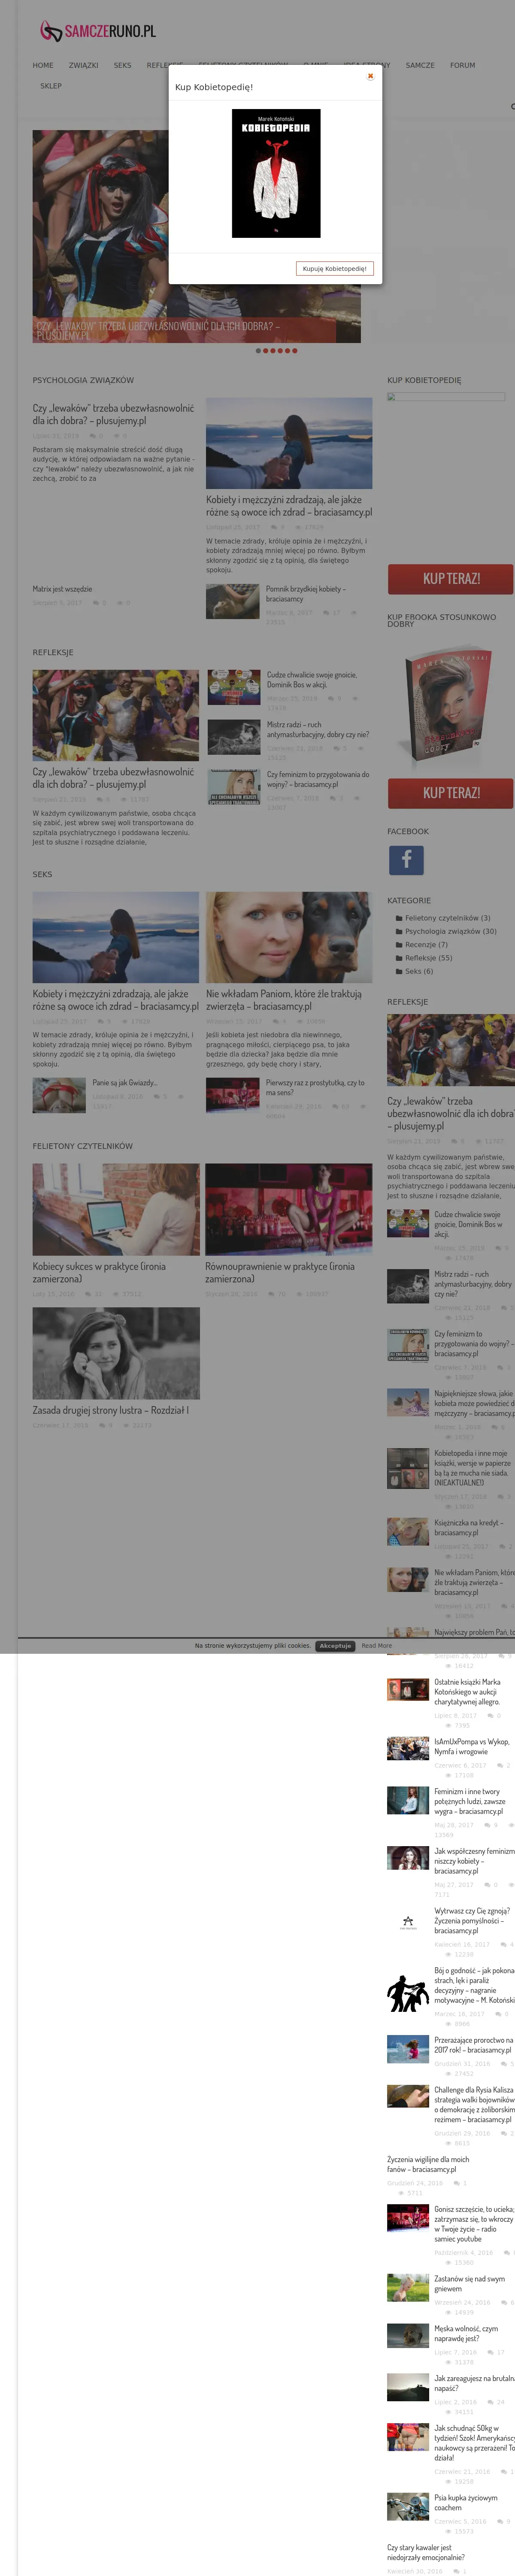Viewport: 515px width, 2576px height.
Task: Click KUP TERAZ! button below ebook cover
Action: (x=451, y=793)
